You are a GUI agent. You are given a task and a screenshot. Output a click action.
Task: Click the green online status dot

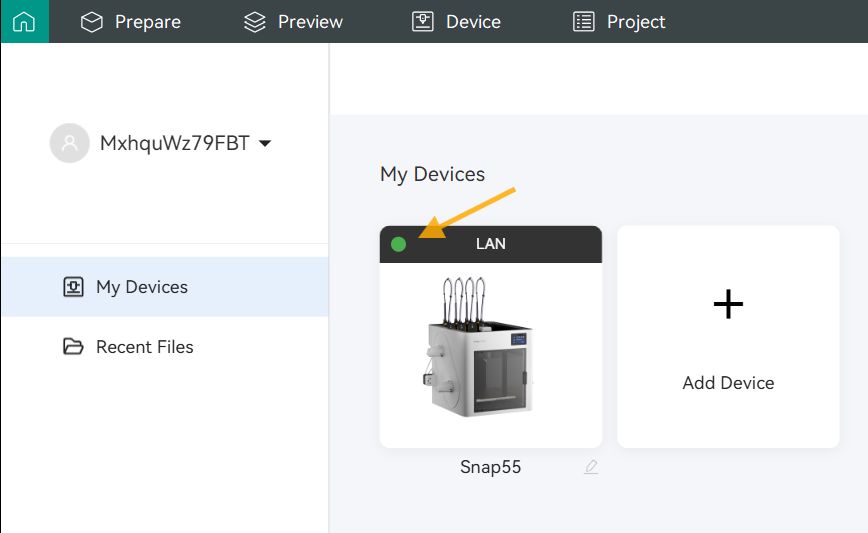[398, 244]
